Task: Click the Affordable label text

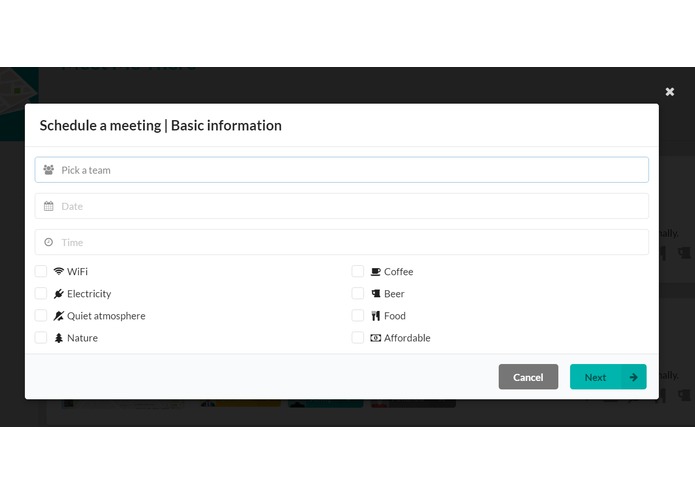Action: click(x=407, y=338)
